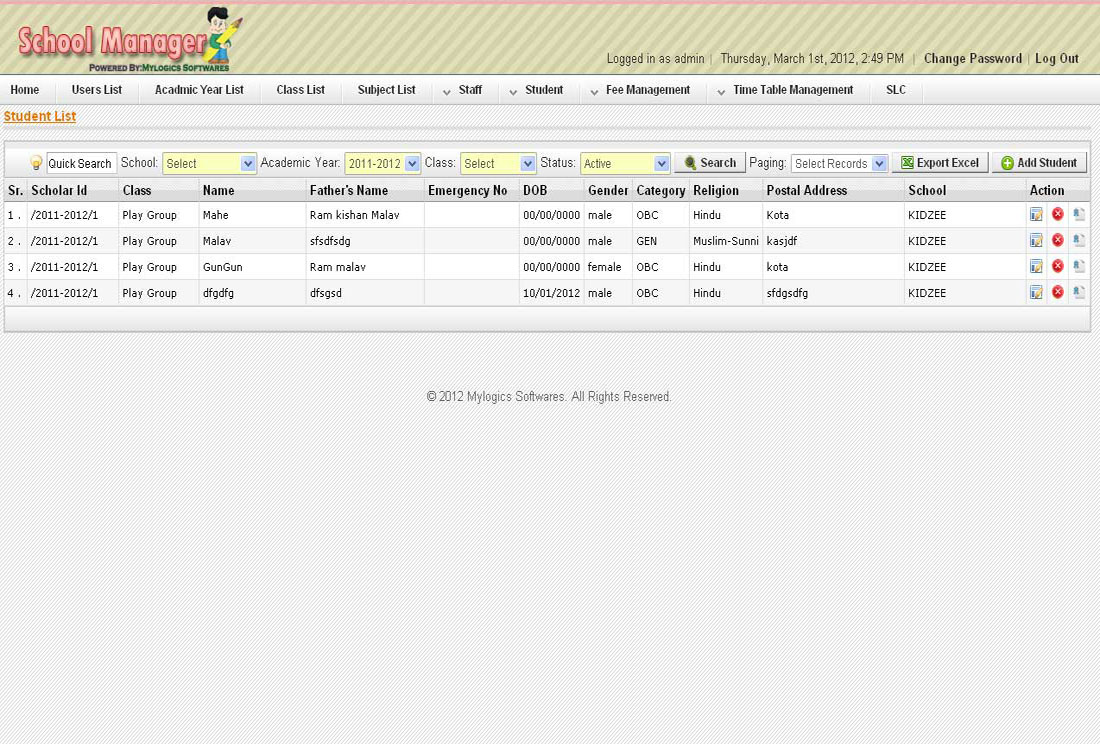Delete the dfgdfg student row
Viewport: 1100px width, 744px height.
coord(1058,292)
